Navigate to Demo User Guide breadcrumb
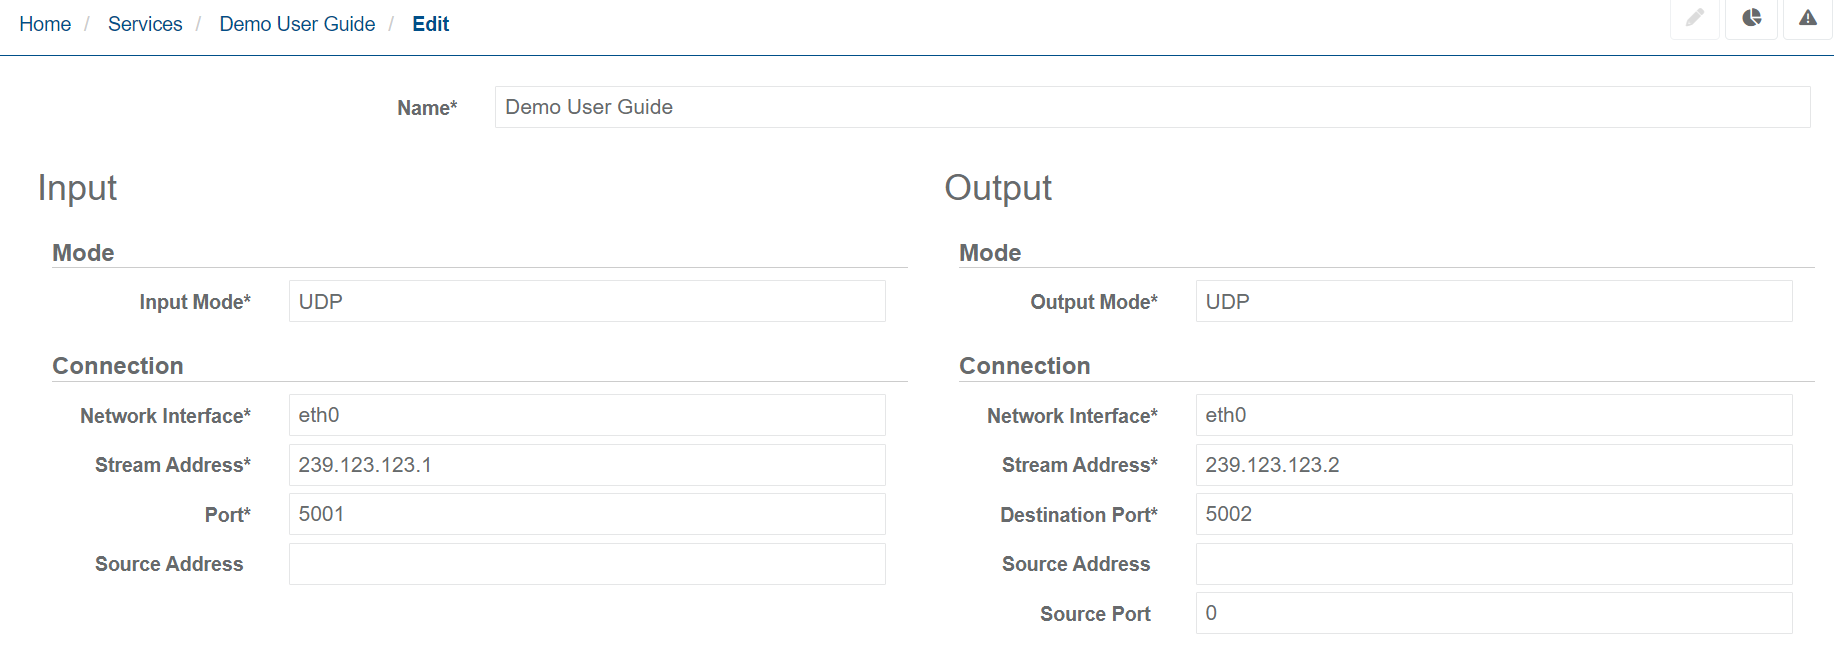Viewport: 1834px width, 646px height. 297,24
